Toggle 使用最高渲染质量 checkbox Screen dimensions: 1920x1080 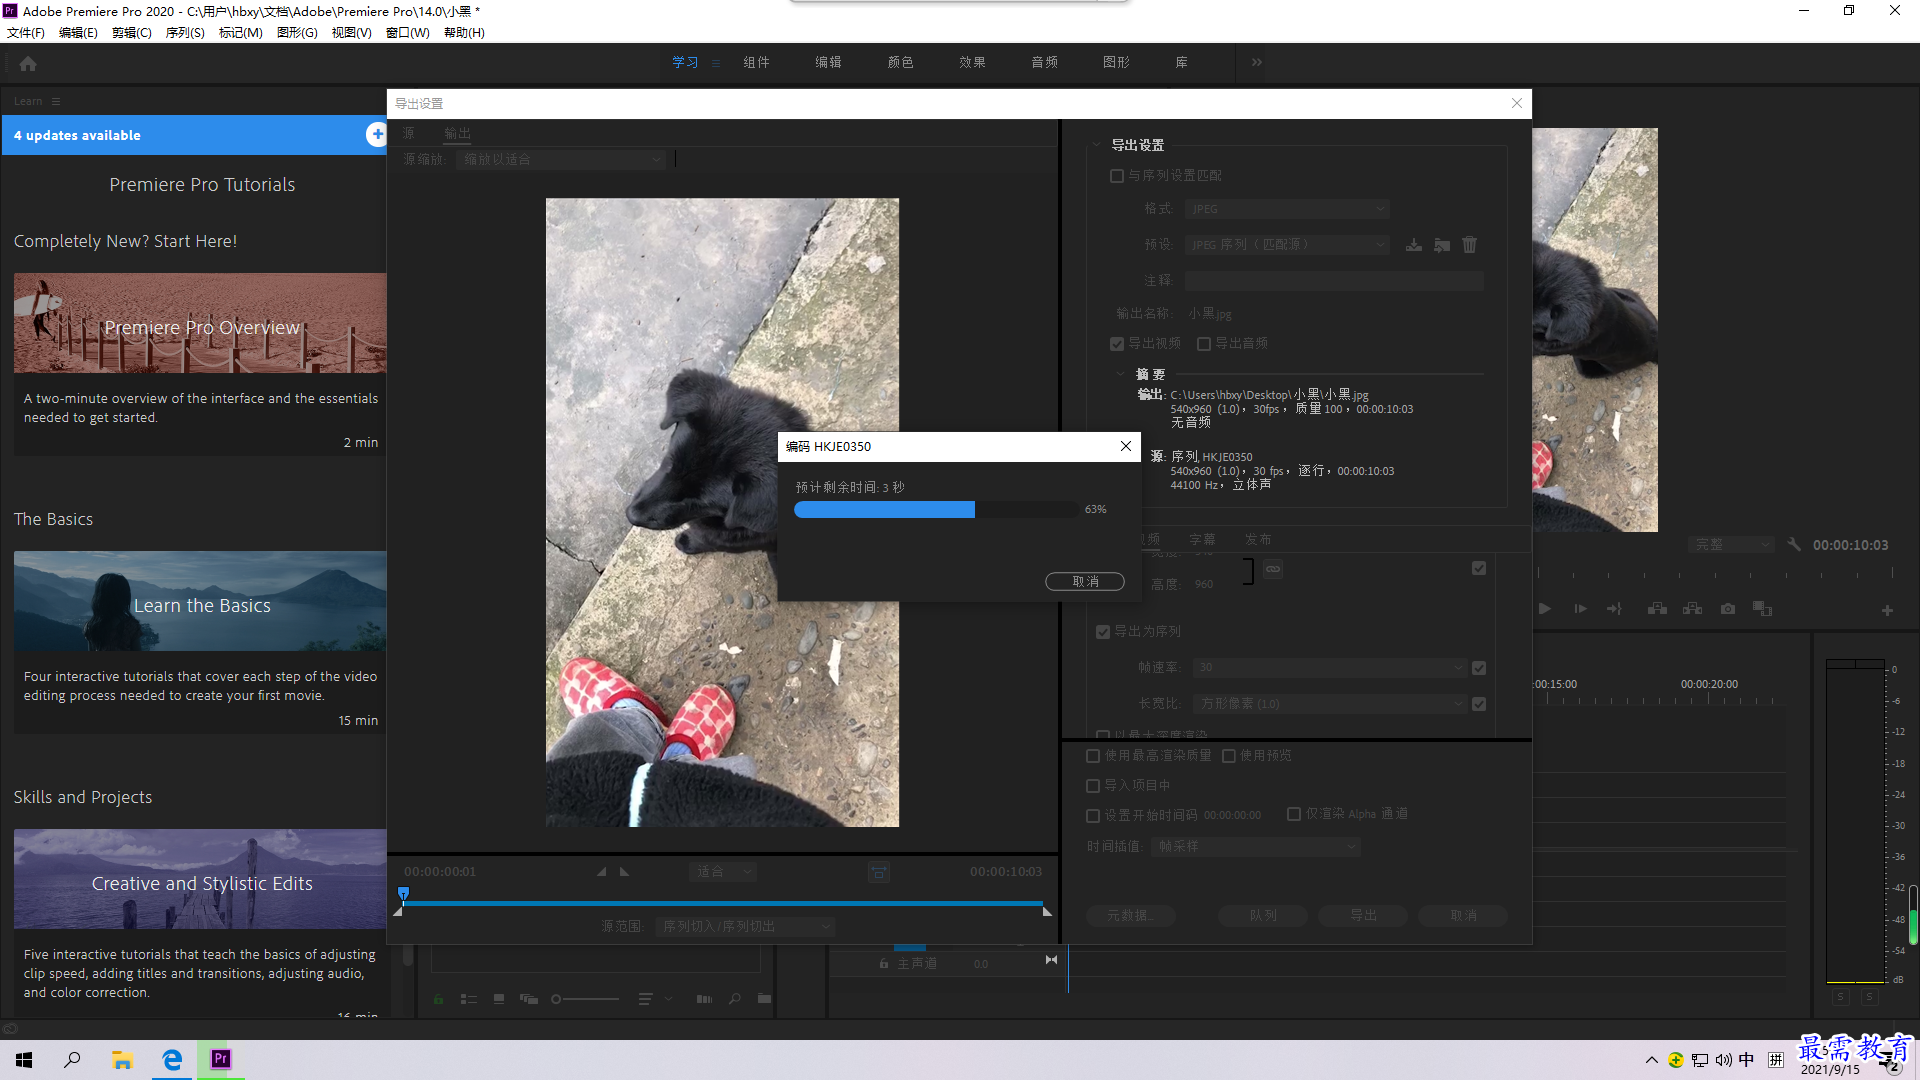click(x=1093, y=756)
